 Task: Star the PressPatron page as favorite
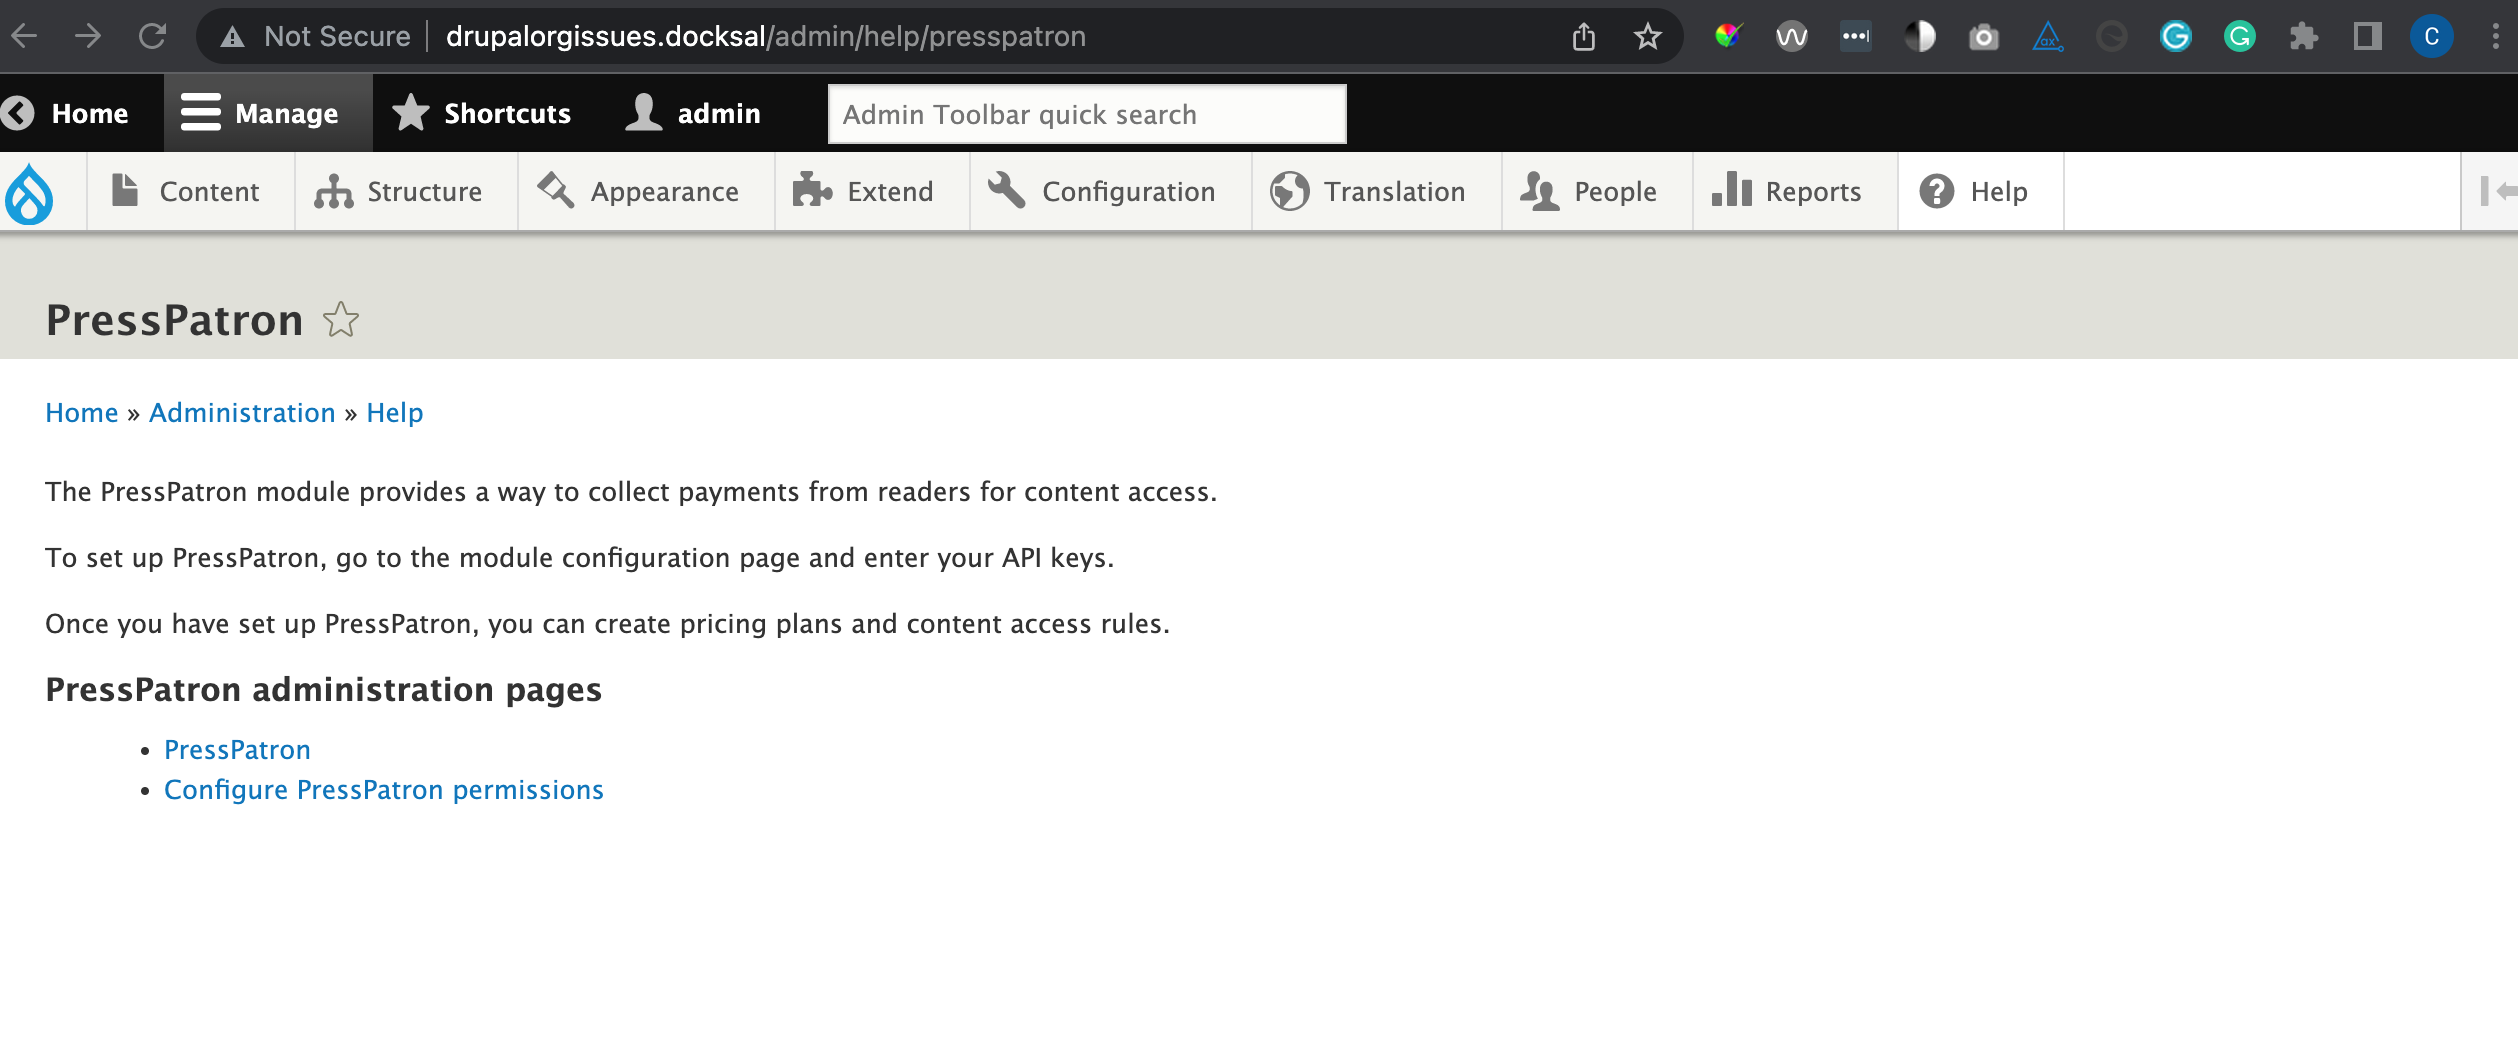[341, 320]
